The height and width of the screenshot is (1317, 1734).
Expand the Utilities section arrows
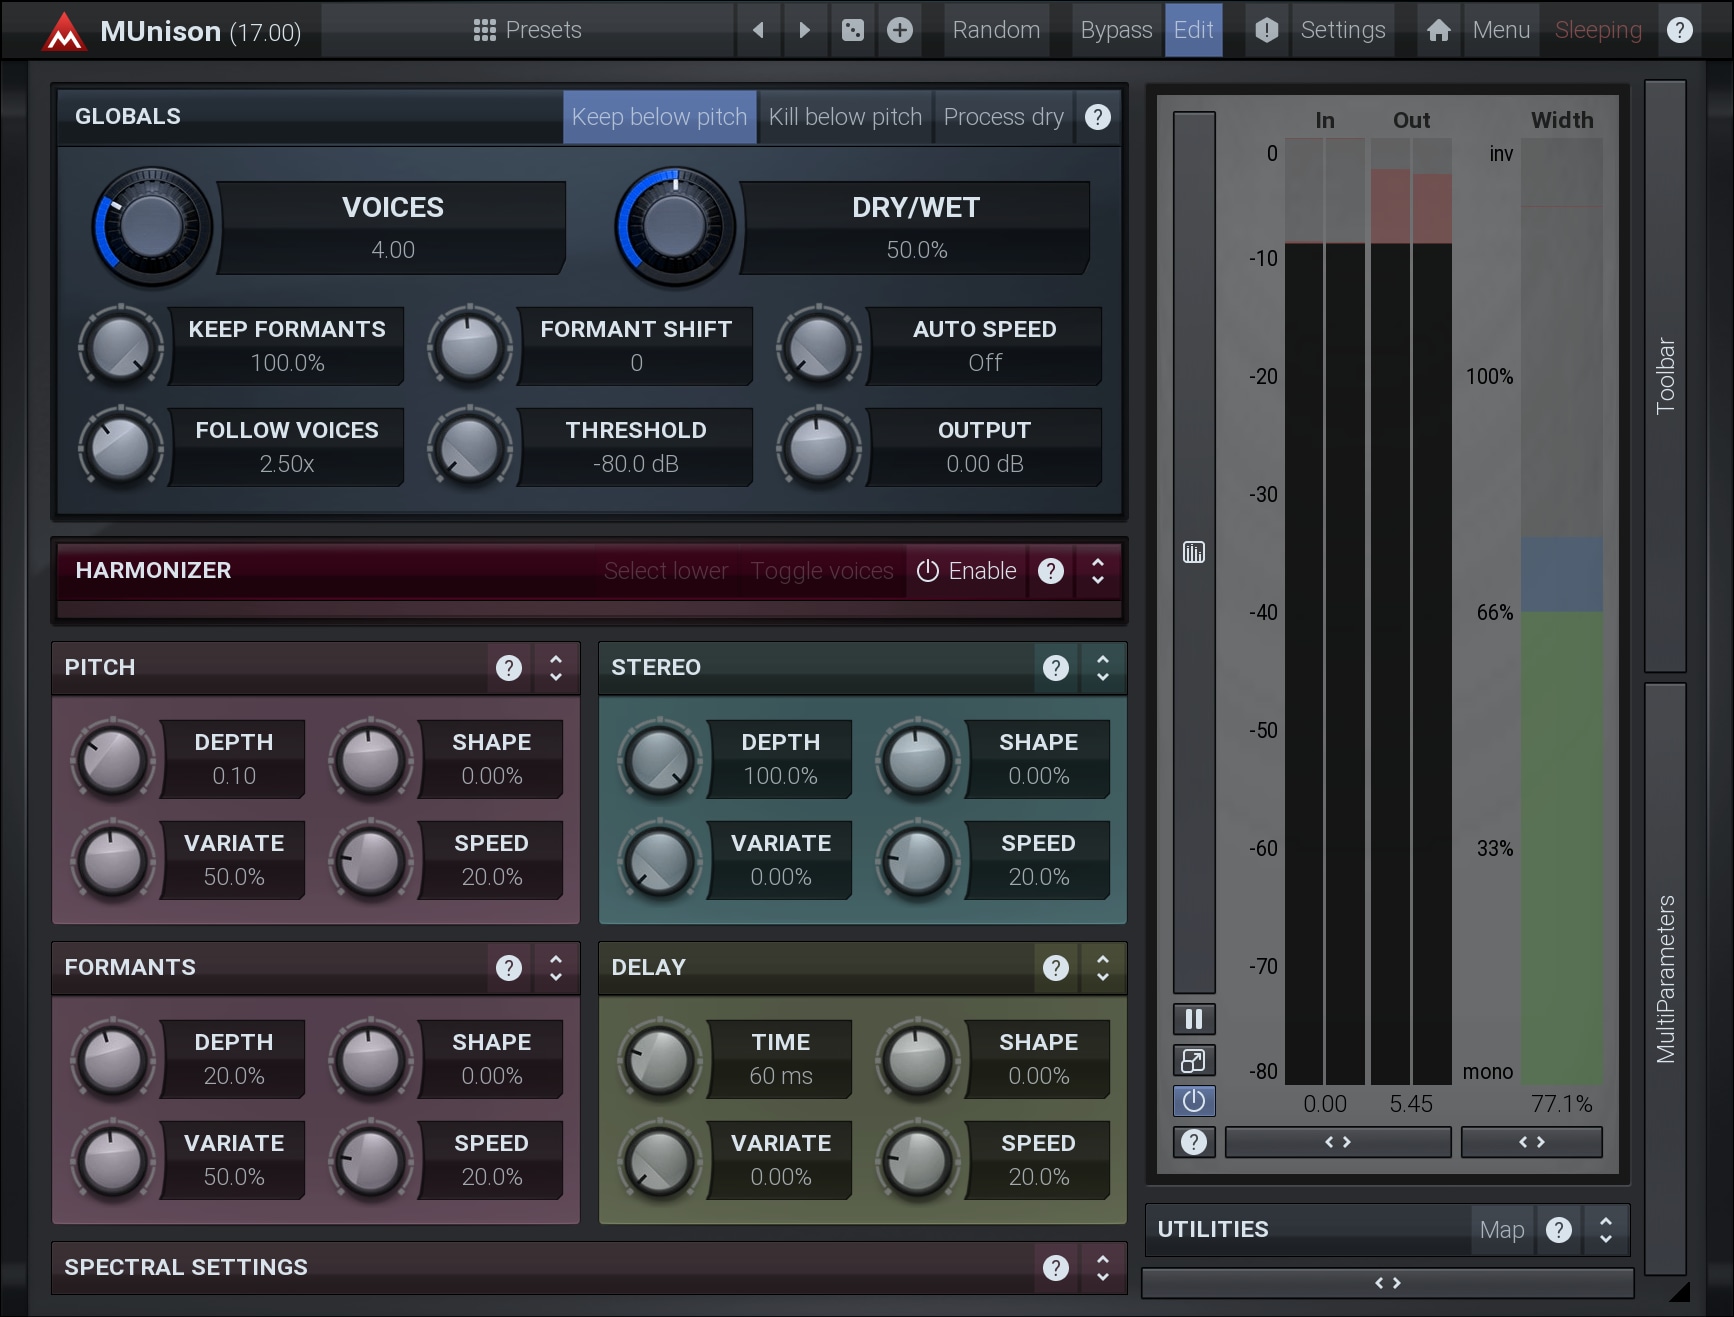click(1605, 1230)
